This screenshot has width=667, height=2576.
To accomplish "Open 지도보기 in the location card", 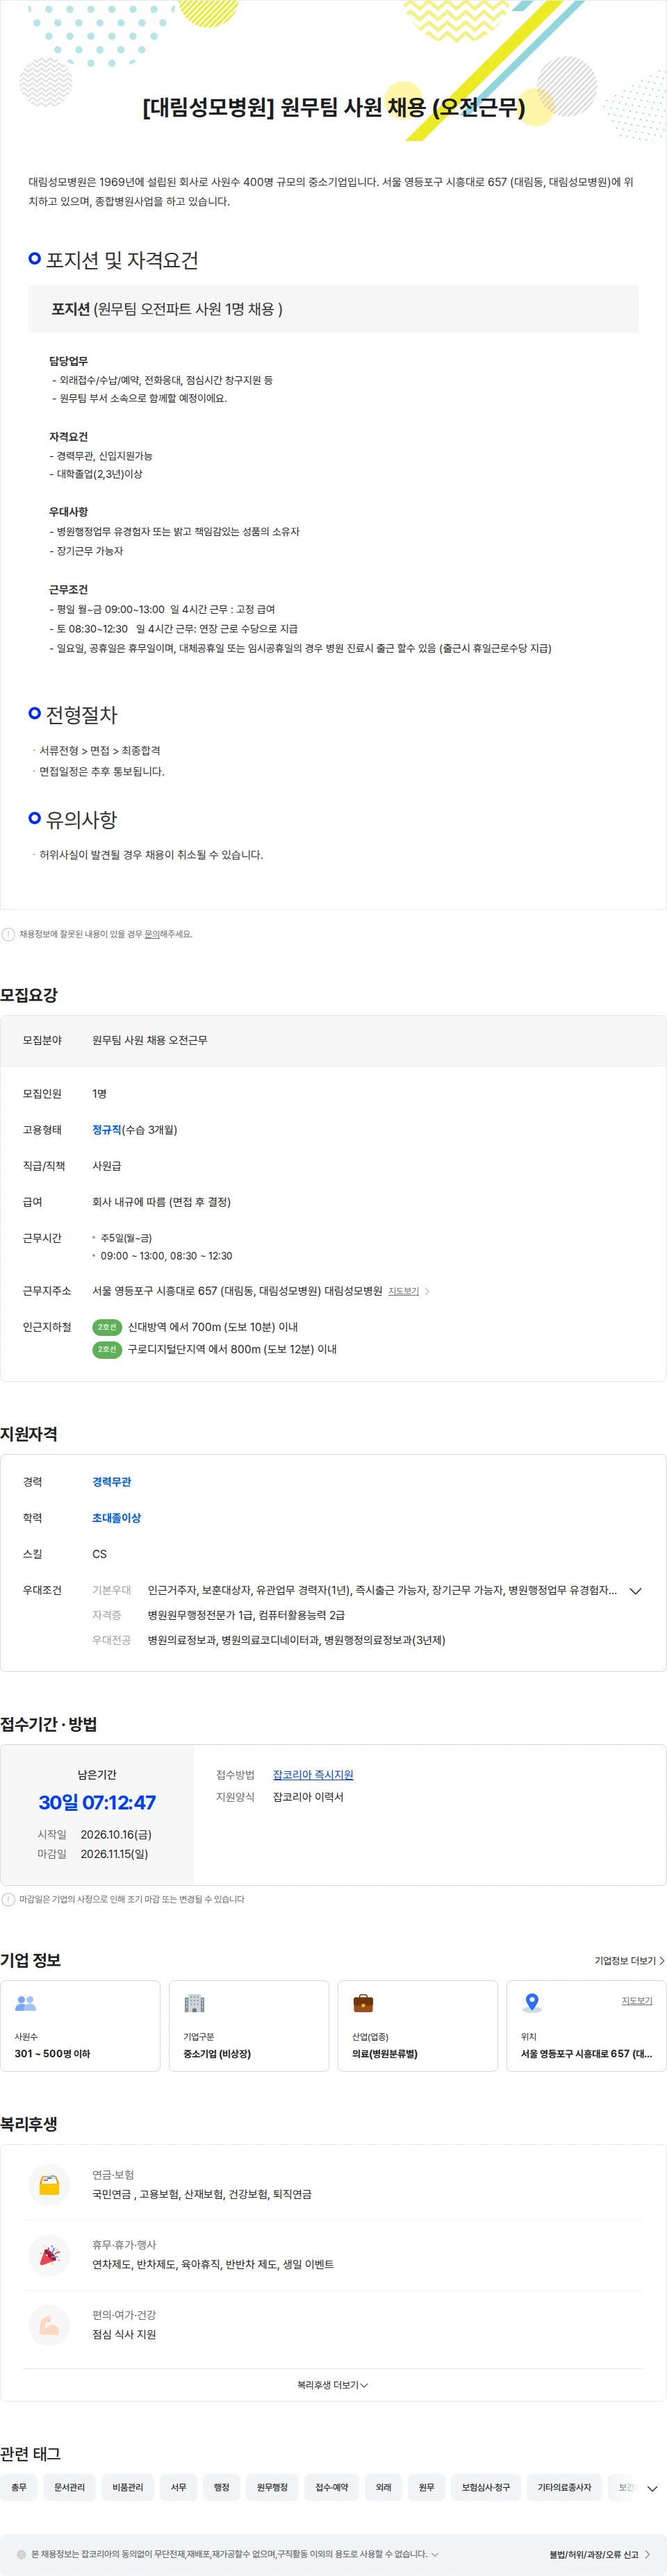I will coord(637,2000).
